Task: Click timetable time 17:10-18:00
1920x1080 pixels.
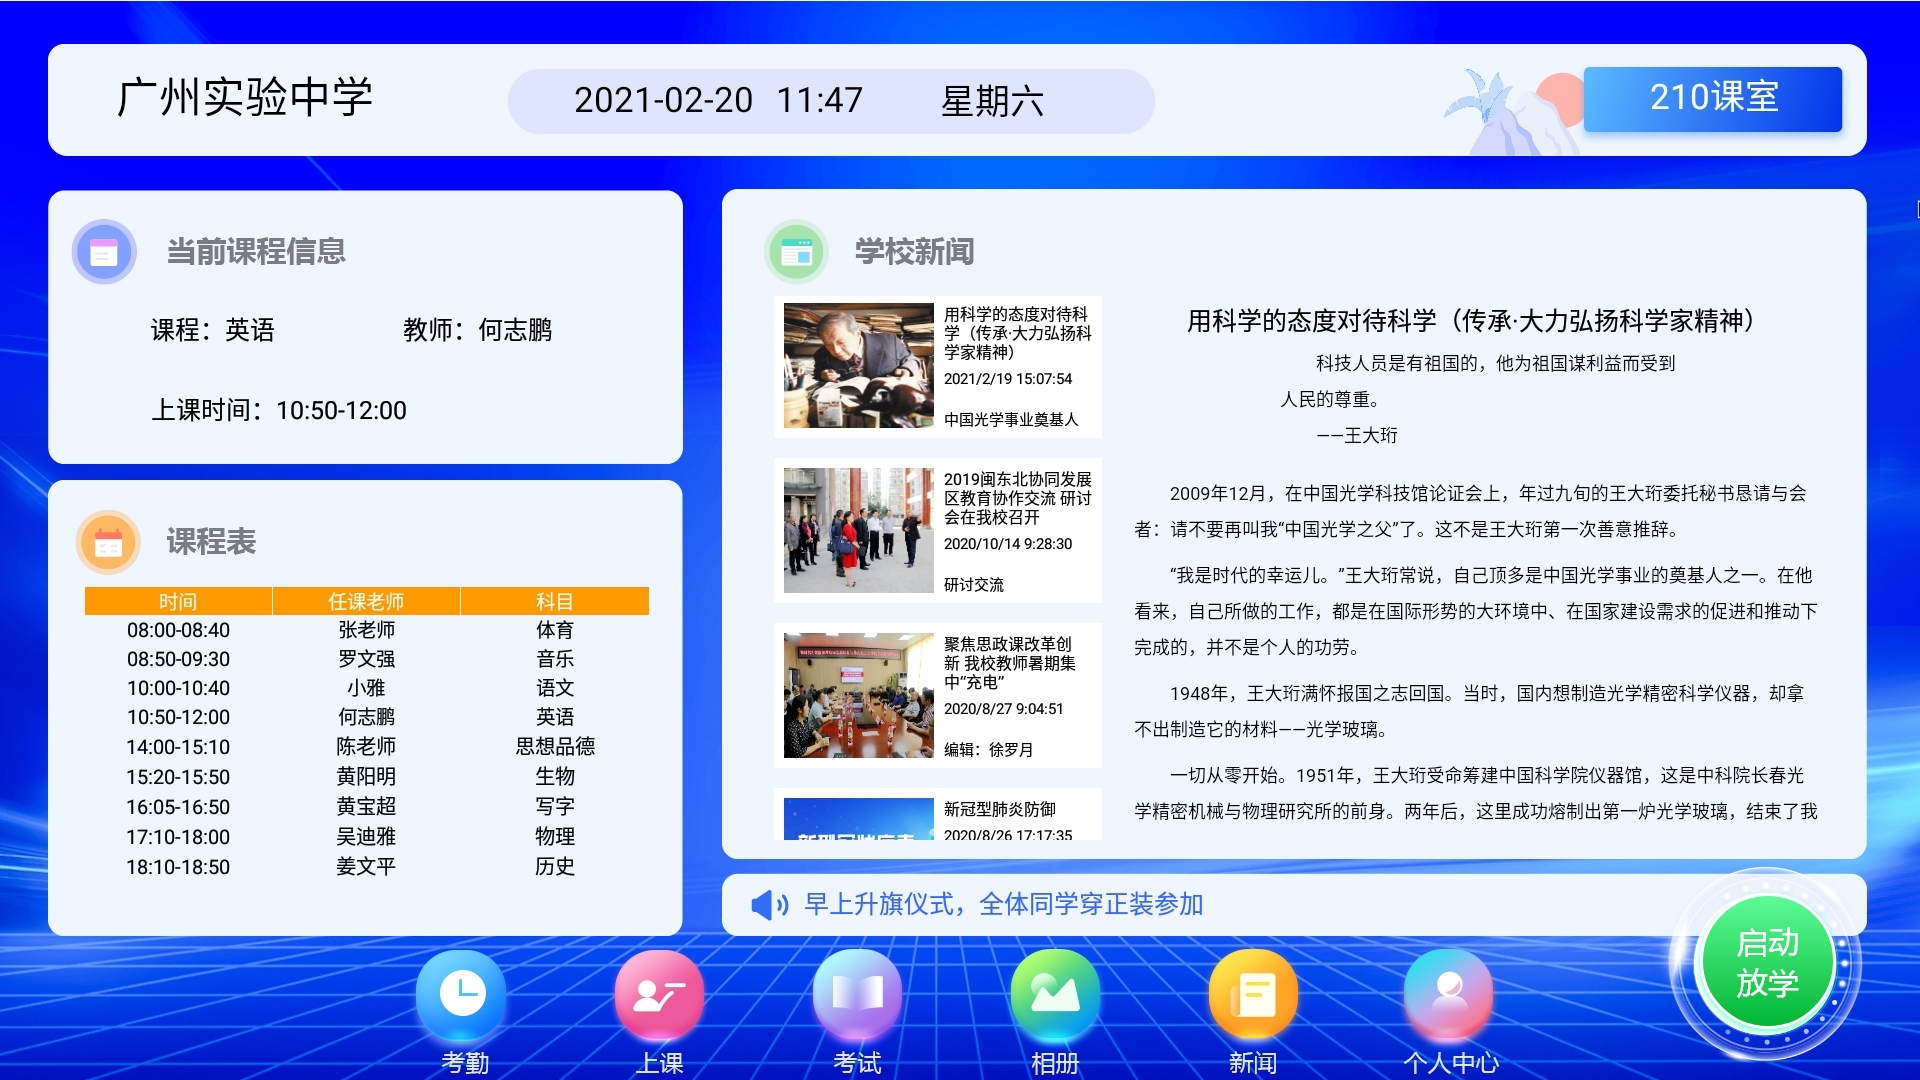Action: point(178,837)
